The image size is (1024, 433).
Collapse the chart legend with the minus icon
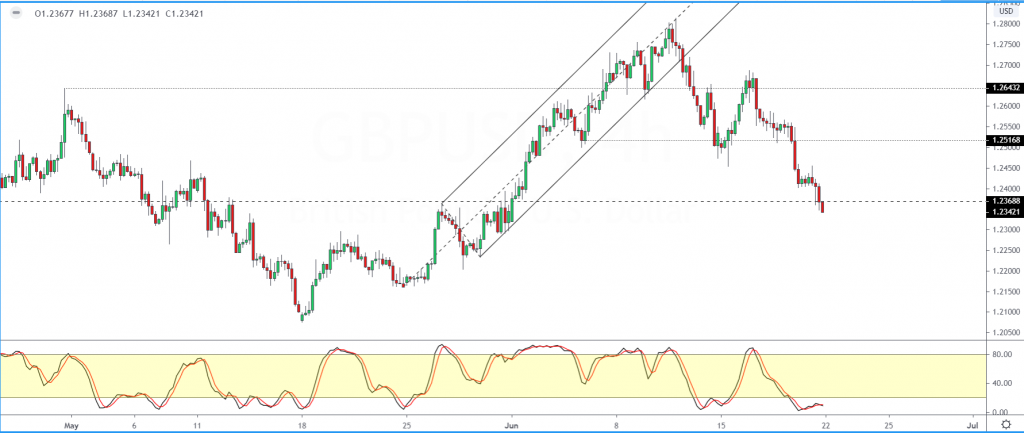point(15,13)
